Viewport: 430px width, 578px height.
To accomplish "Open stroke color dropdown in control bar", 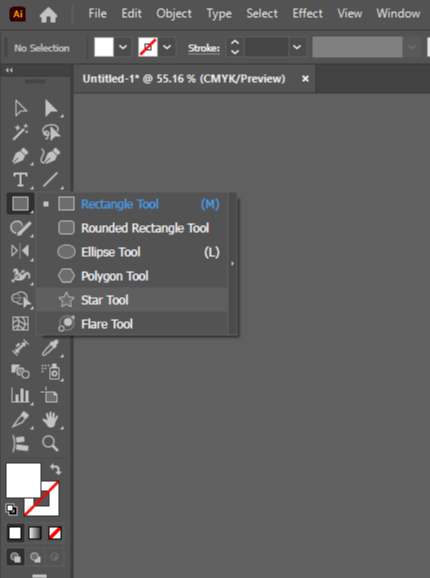I will (167, 48).
